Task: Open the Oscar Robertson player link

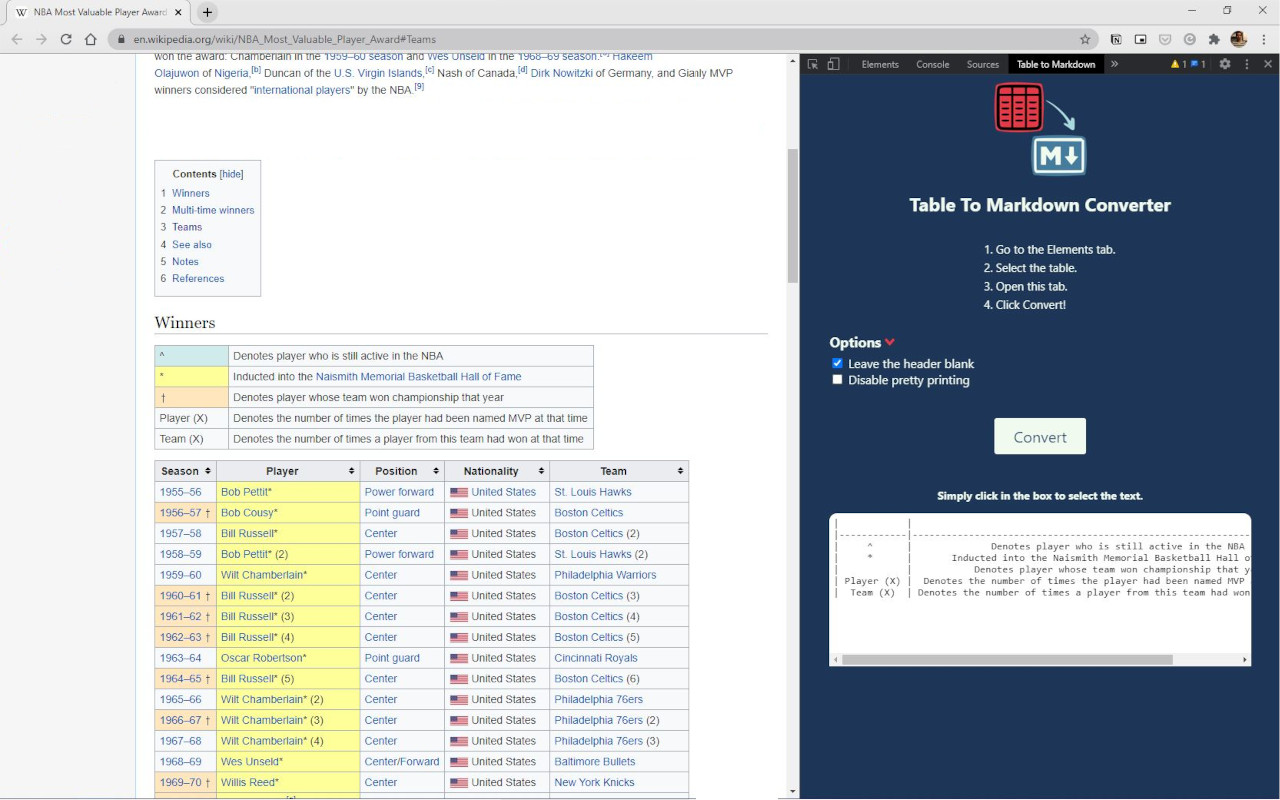Action: click(x=262, y=658)
